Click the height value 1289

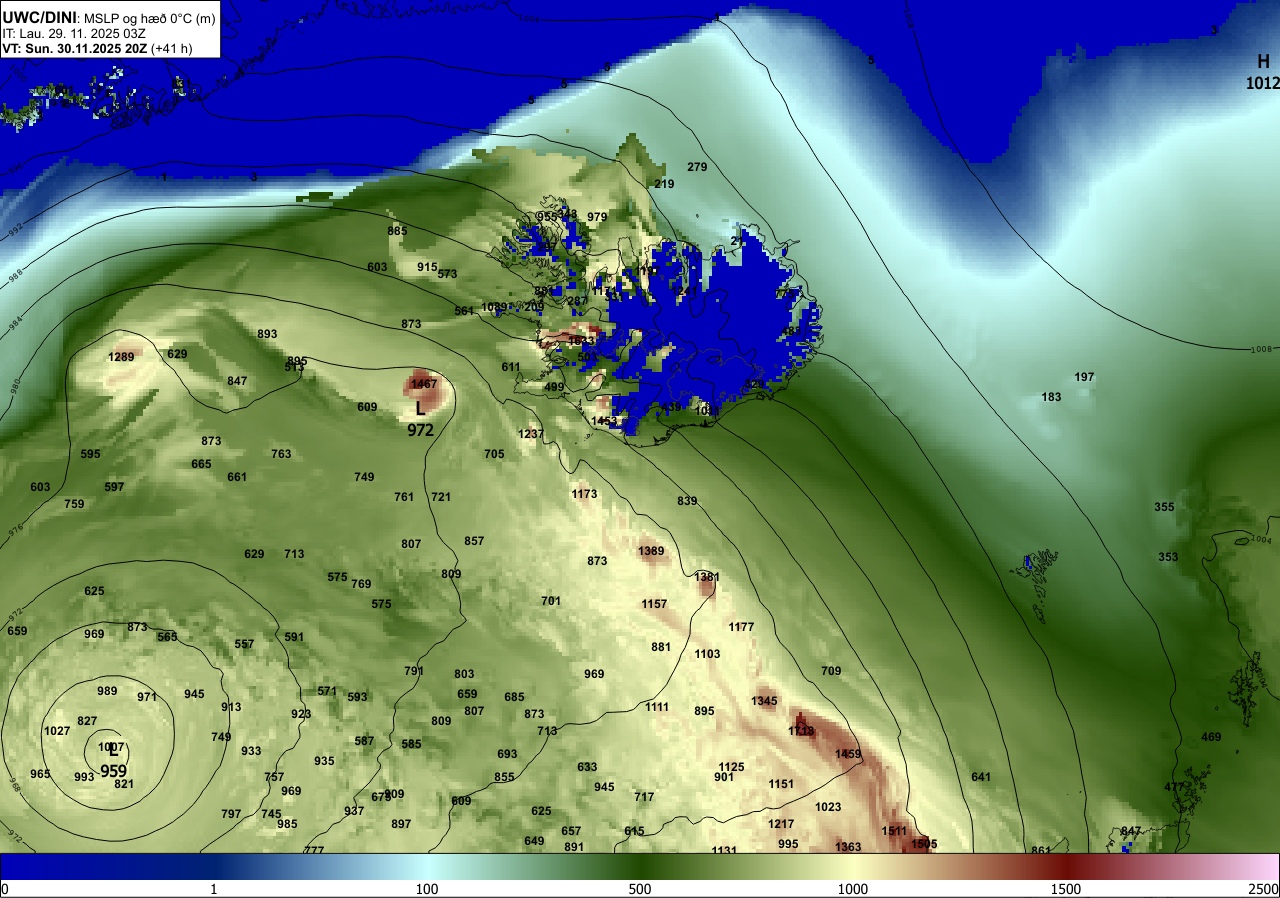[x=121, y=357]
